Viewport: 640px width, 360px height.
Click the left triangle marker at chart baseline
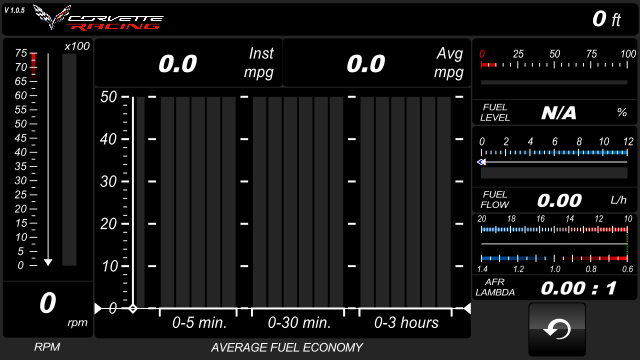tap(98, 309)
